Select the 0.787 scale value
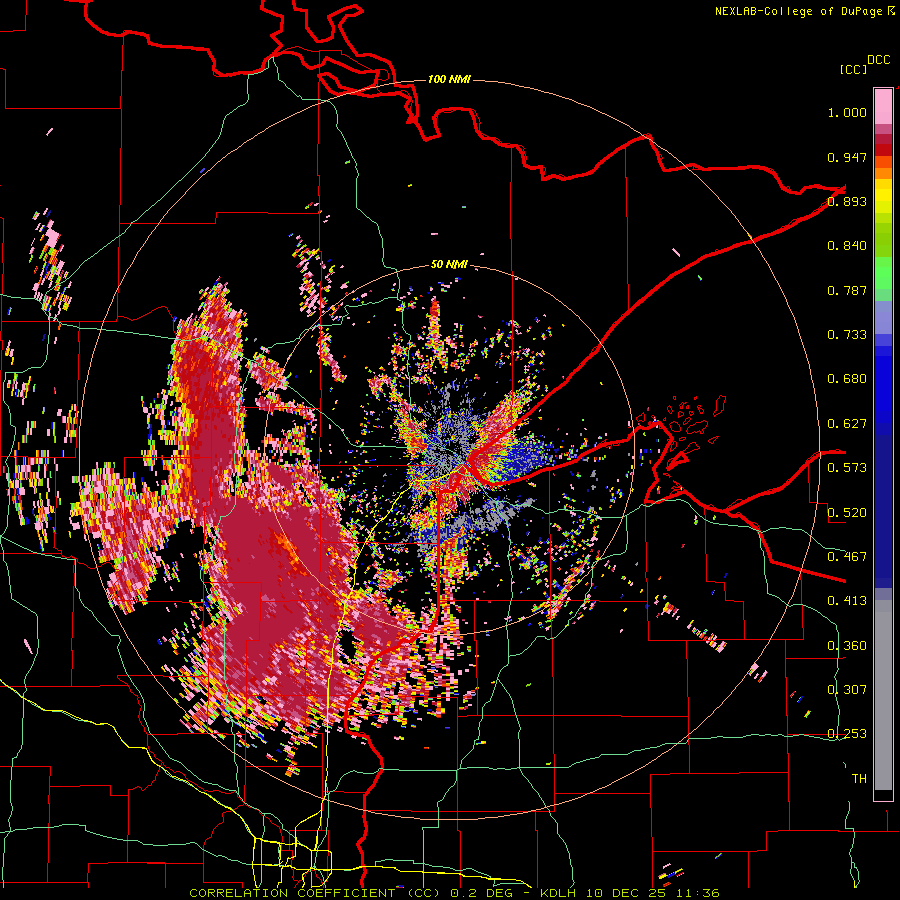900x900 pixels. (x=847, y=290)
